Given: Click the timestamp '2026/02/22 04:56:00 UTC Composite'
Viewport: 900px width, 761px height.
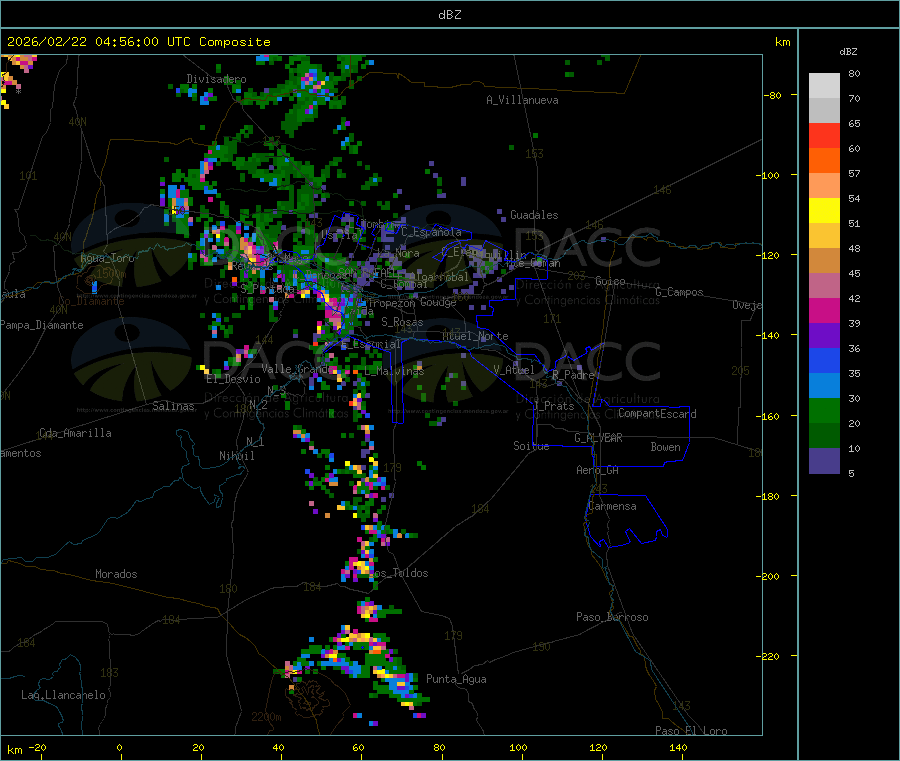Looking at the screenshot, I should (x=138, y=42).
